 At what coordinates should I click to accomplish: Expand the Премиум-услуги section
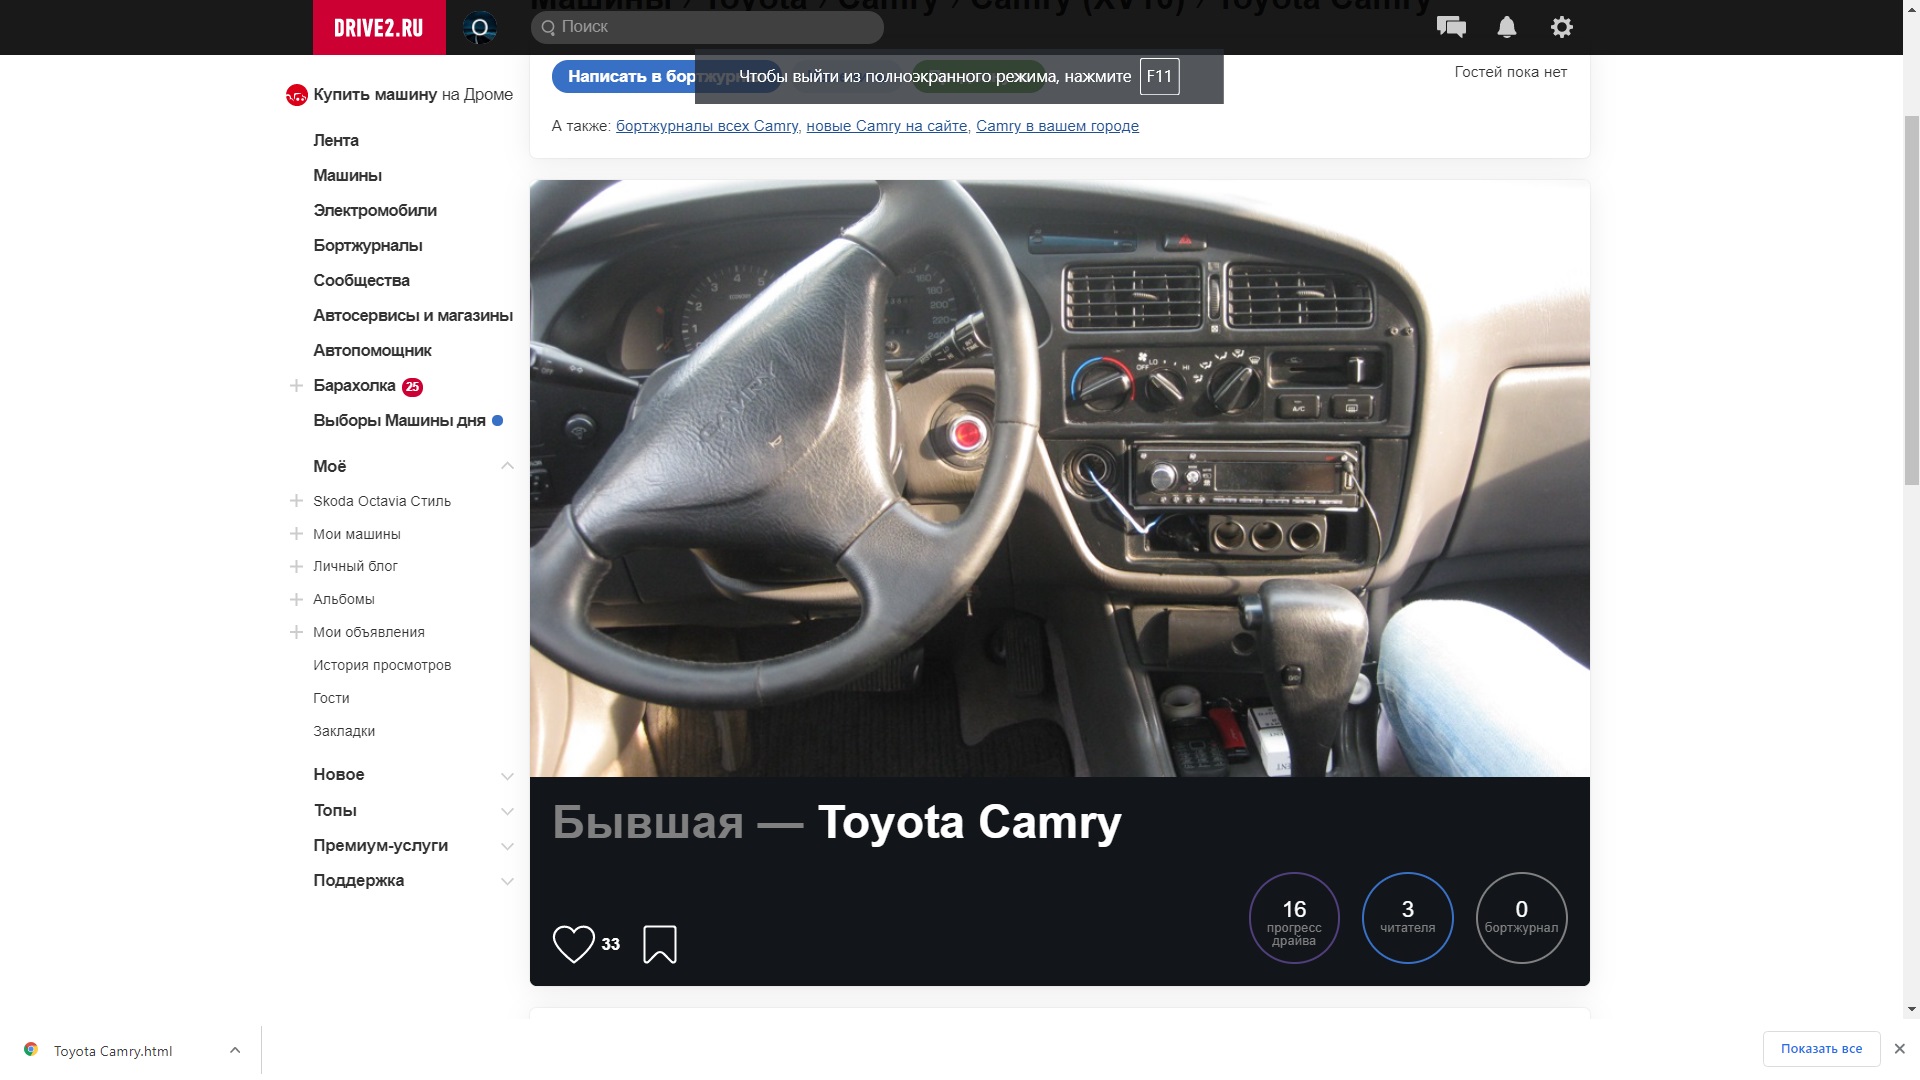(507, 846)
